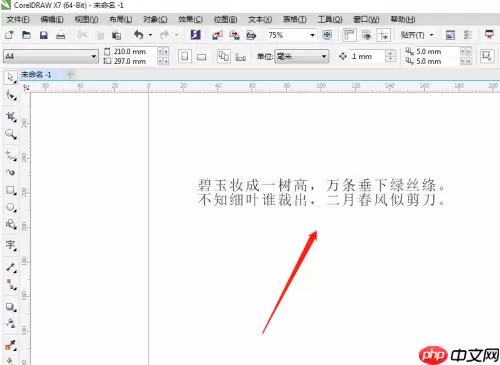Image resolution: width=500 pixels, height=365 pixels.
Task: Click the Publish to PDF icon
Action: (251, 35)
